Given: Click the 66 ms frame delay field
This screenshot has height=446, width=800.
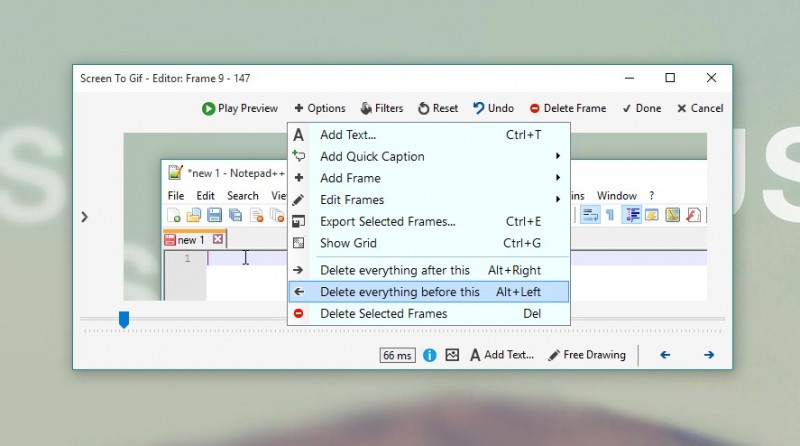Looking at the screenshot, I should tap(397, 355).
